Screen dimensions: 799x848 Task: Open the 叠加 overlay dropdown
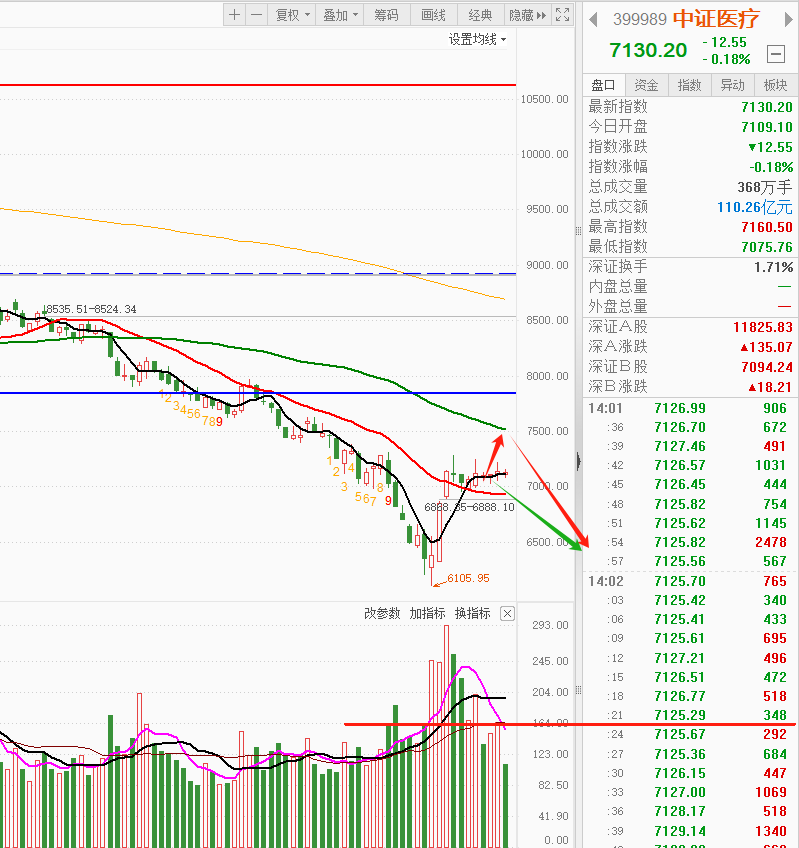coord(341,15)
